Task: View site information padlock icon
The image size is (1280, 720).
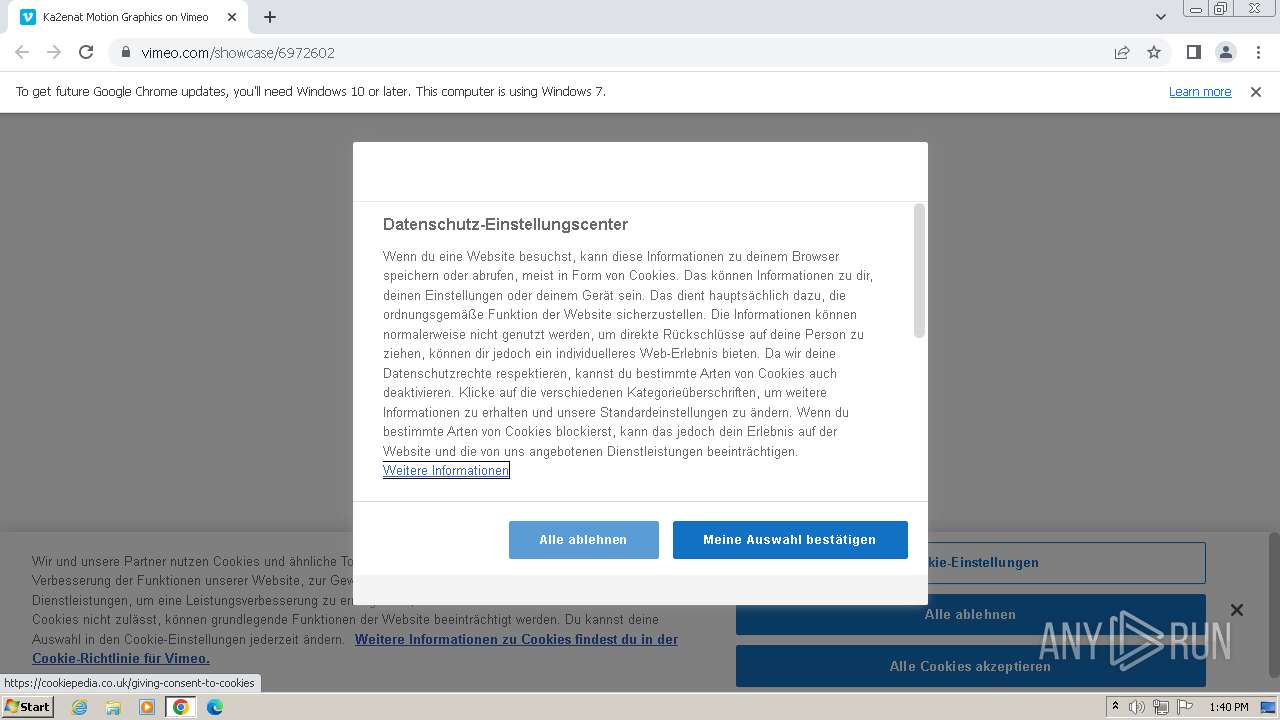Action: pyautogui.click(x=126, y=52)
